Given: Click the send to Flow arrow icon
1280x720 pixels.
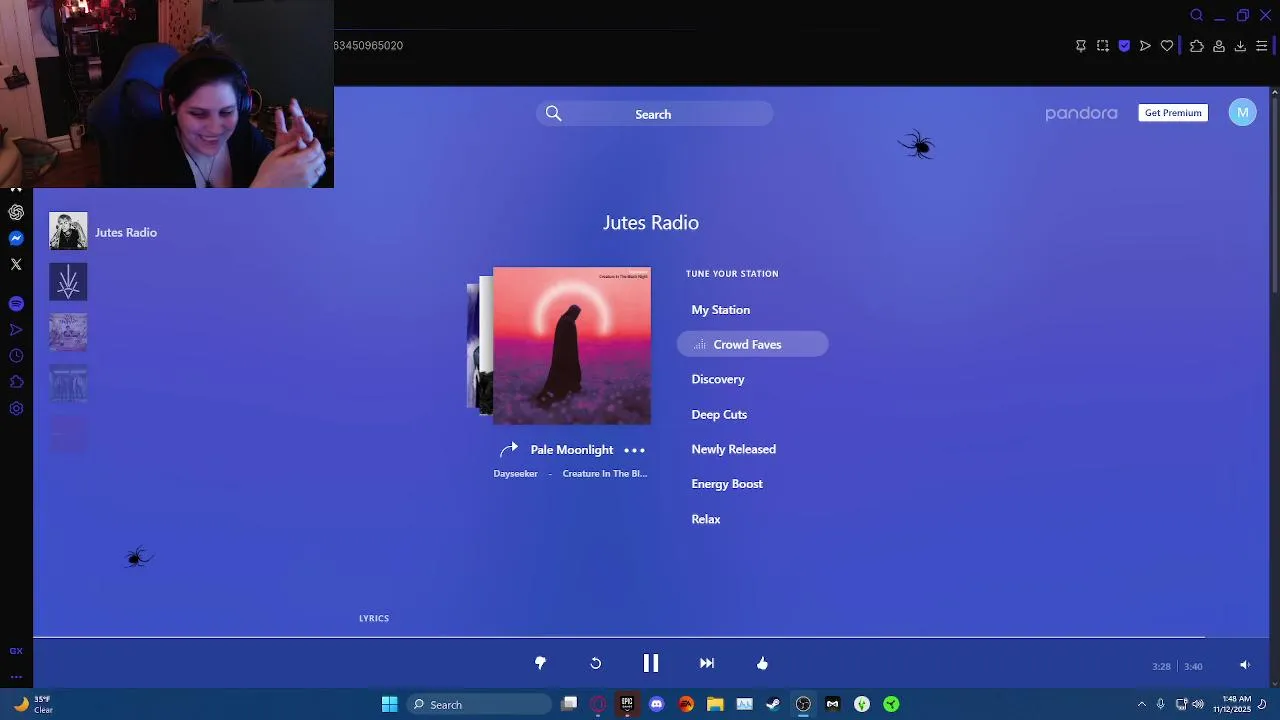Looking at the screenshot, I should (x=1145, y=46).
